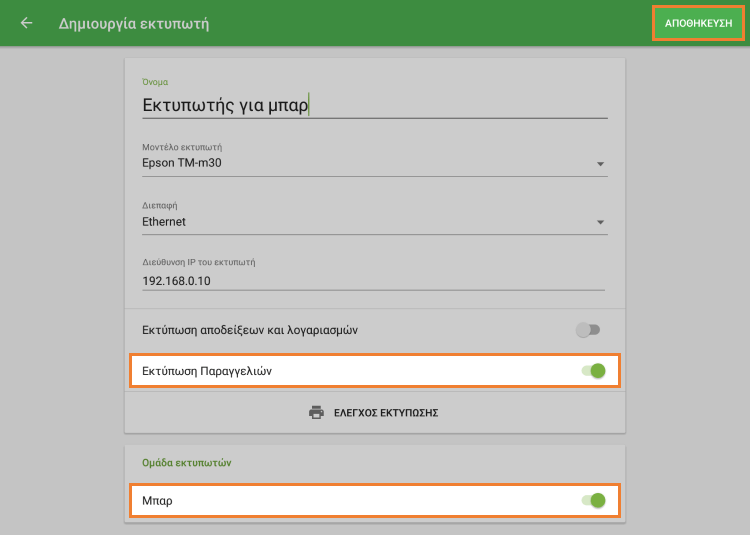Image resolution: width=750 pixels, height=535 pixels.
Task: Click the printer icon beside ΕΛΕΓΧΟΣ ΕΚΤΥΠΩΣΗΣ
Action: pyautogui.click(x=317, y=412)
